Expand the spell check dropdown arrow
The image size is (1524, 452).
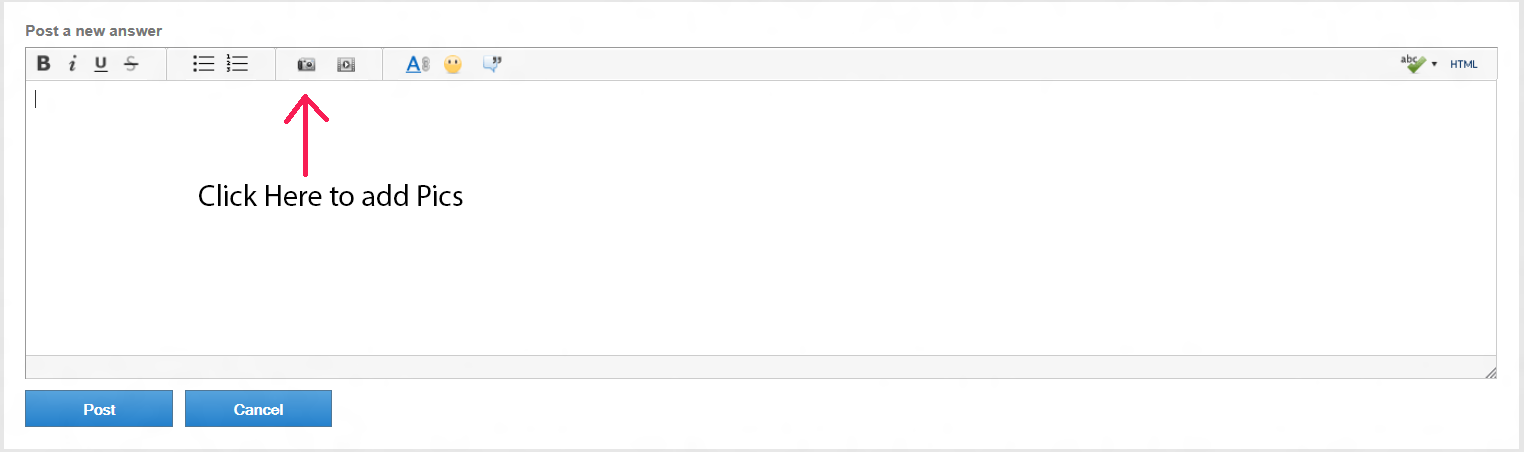tap(1434, 64)
